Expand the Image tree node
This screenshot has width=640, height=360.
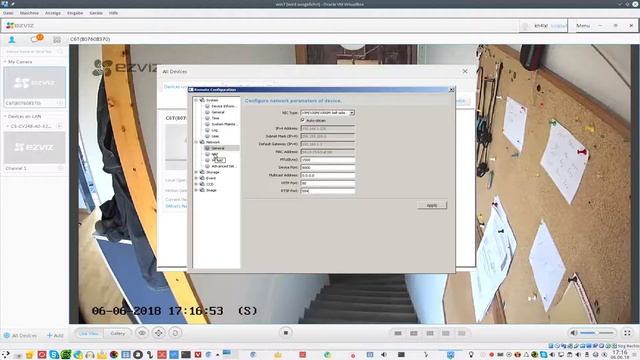(196, 190)
